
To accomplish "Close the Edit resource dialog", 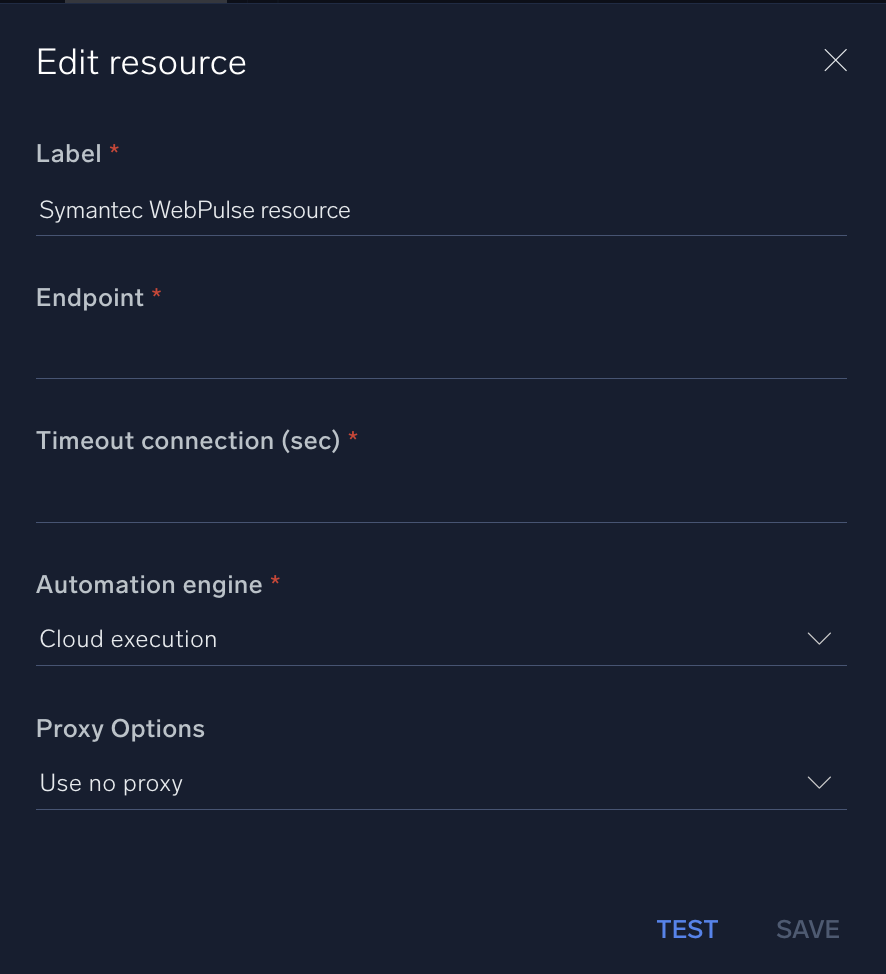I will [835, 60].
